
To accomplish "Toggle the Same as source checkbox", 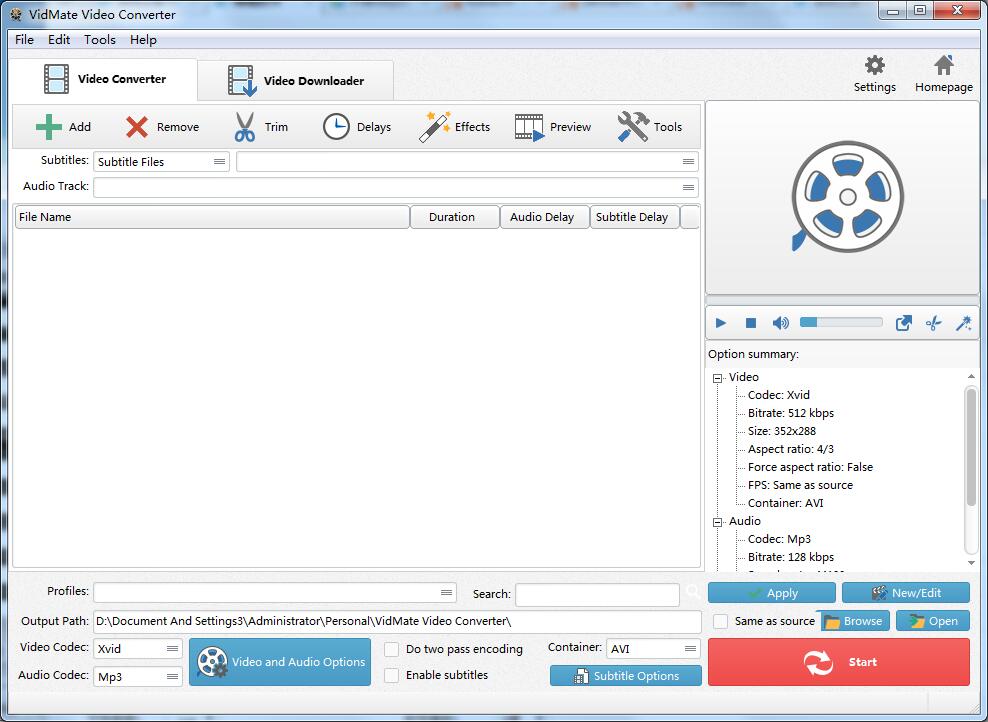I will 719,621.
